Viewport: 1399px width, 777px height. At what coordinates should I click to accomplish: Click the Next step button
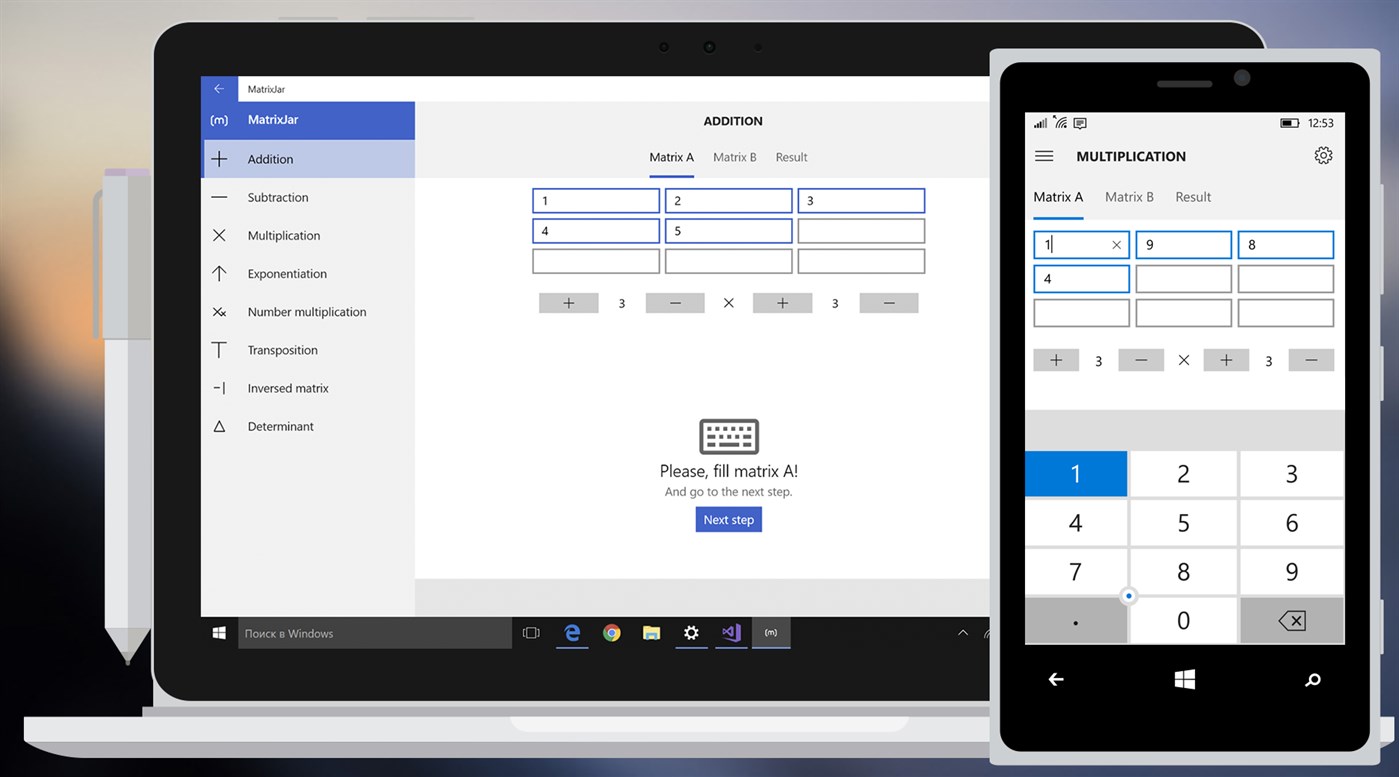(x=728, y=519)
